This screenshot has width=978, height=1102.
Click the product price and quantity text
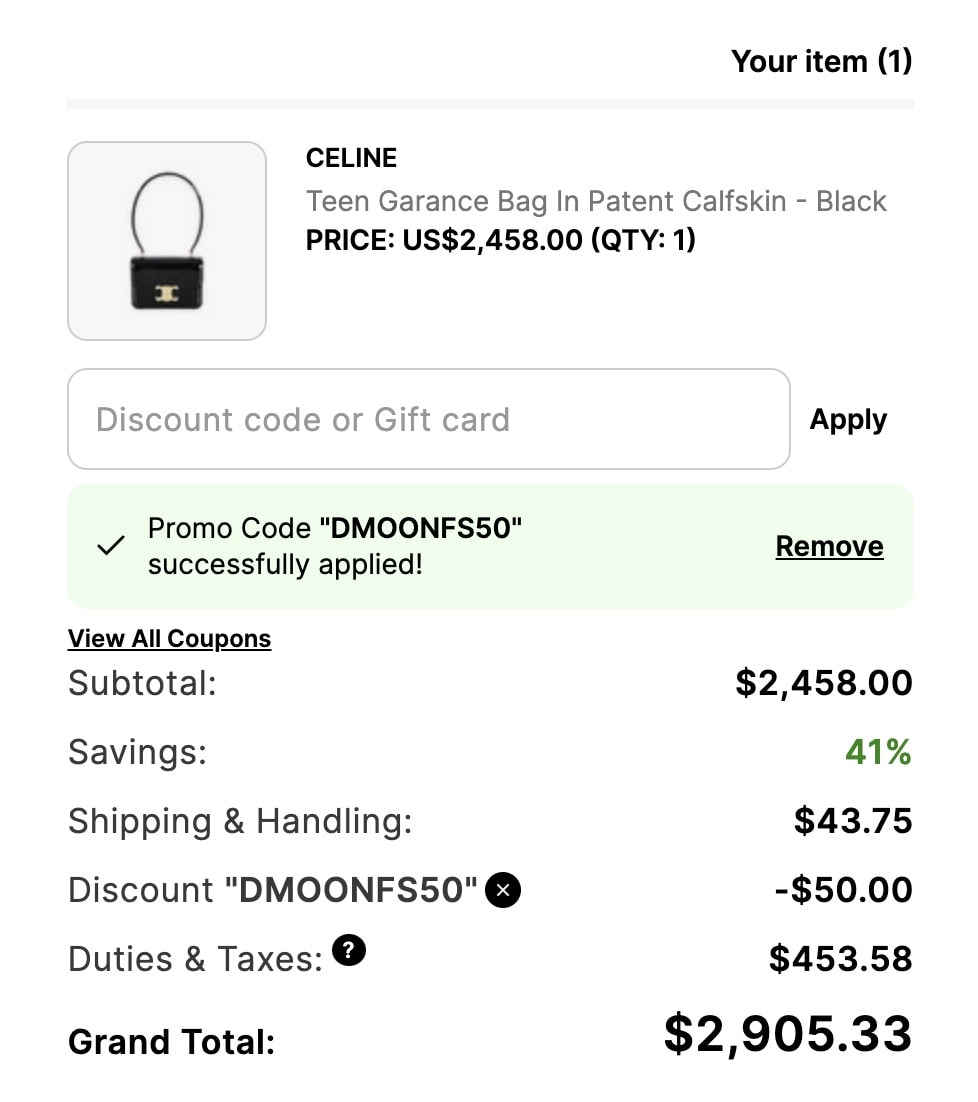click(500, 240)
